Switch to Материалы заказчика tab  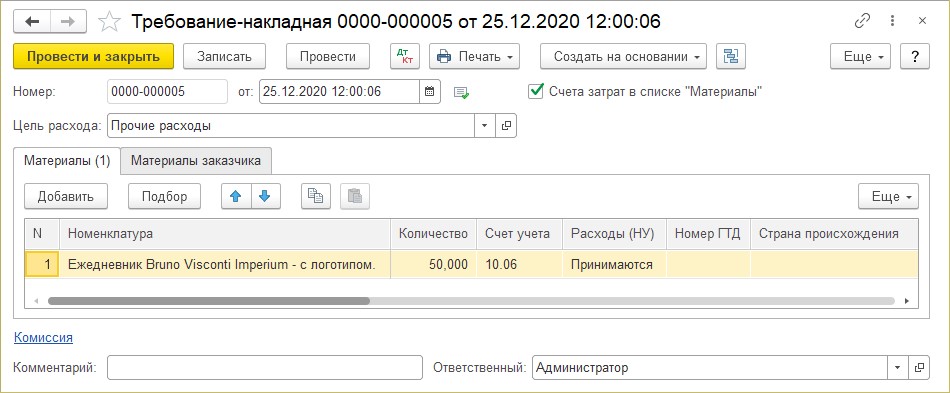pos(196,160)
